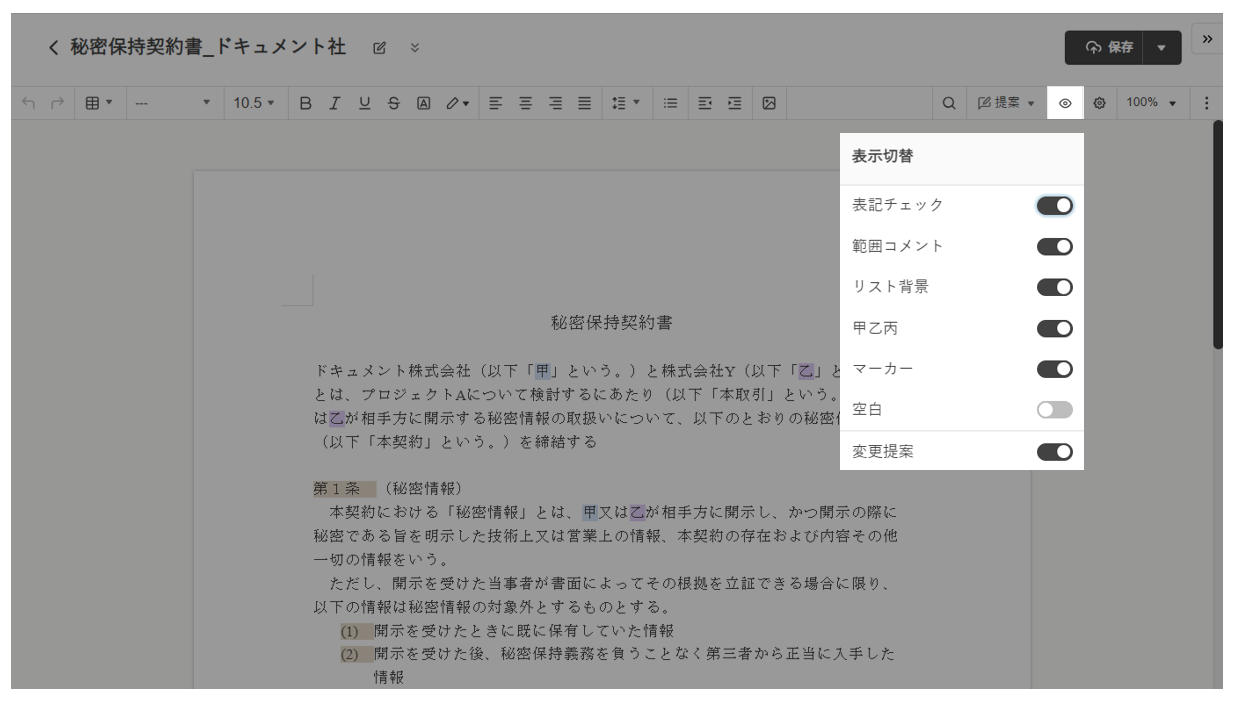The image size is (1238, 701).
Task: Enable the 空白 display switch
Action: point(1054,410)
